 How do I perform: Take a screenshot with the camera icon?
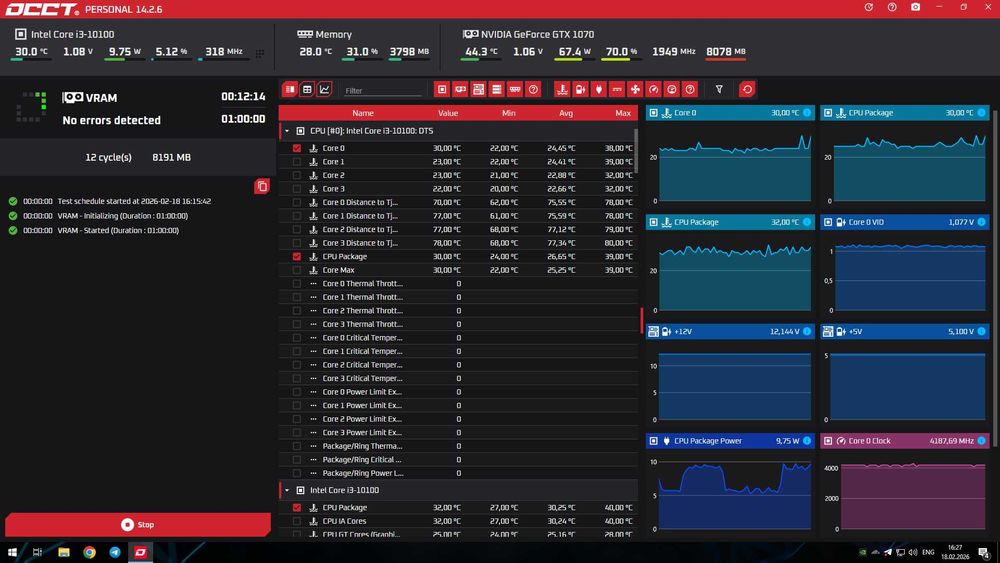(915, 7)
